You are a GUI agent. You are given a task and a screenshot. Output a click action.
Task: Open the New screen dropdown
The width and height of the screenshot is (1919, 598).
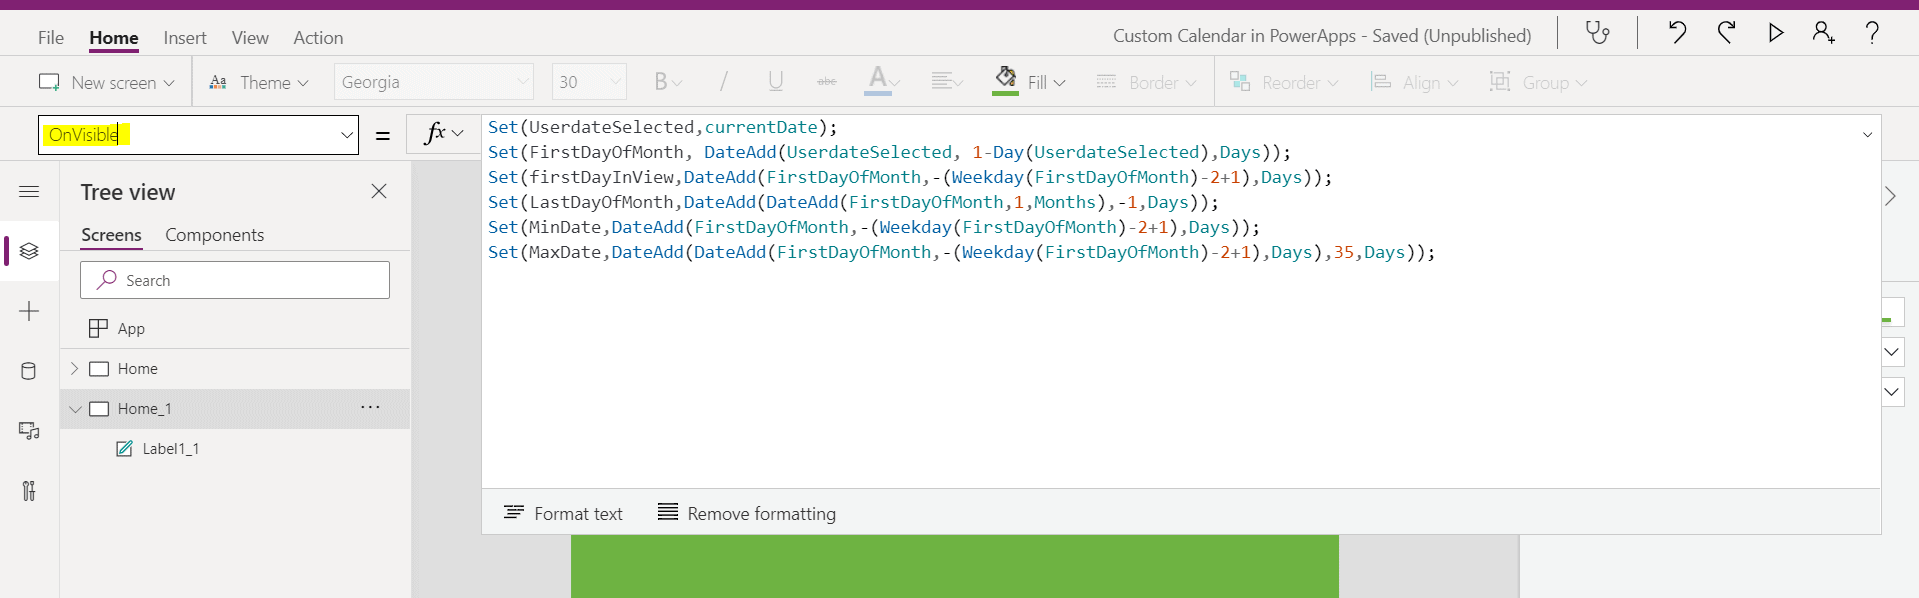106,82
